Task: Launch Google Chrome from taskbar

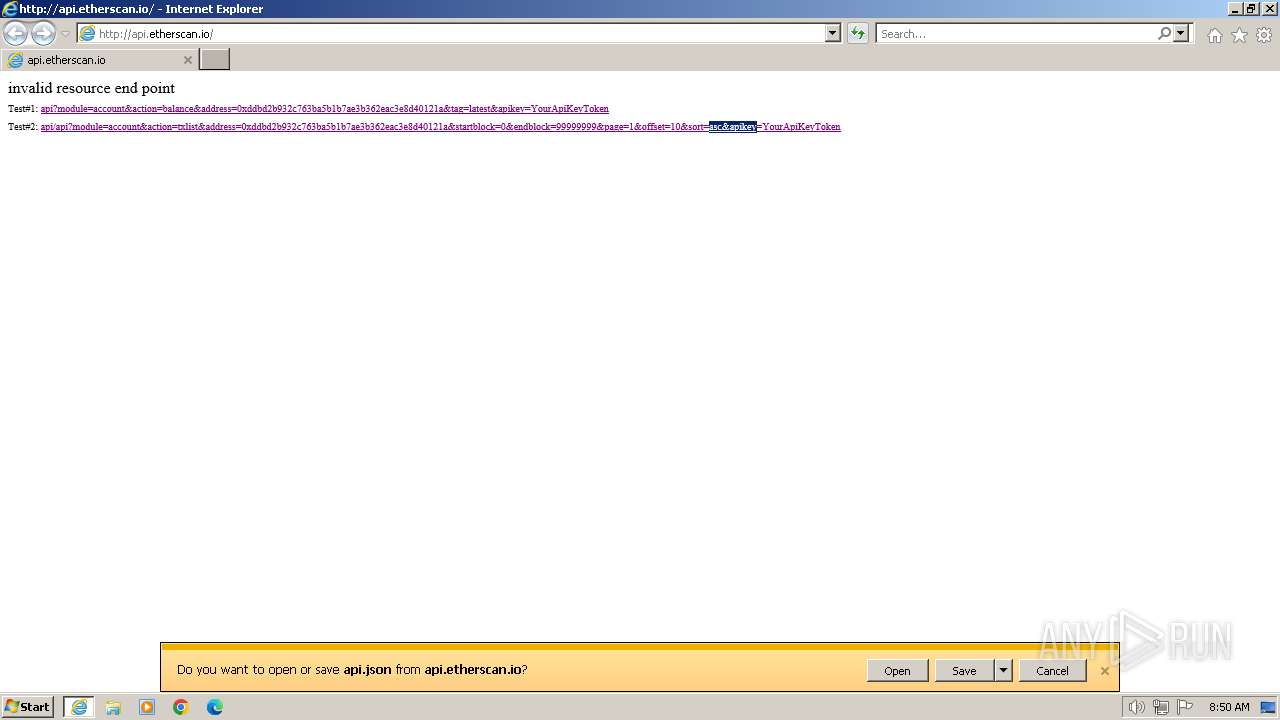Action: [x=181, y=707]
